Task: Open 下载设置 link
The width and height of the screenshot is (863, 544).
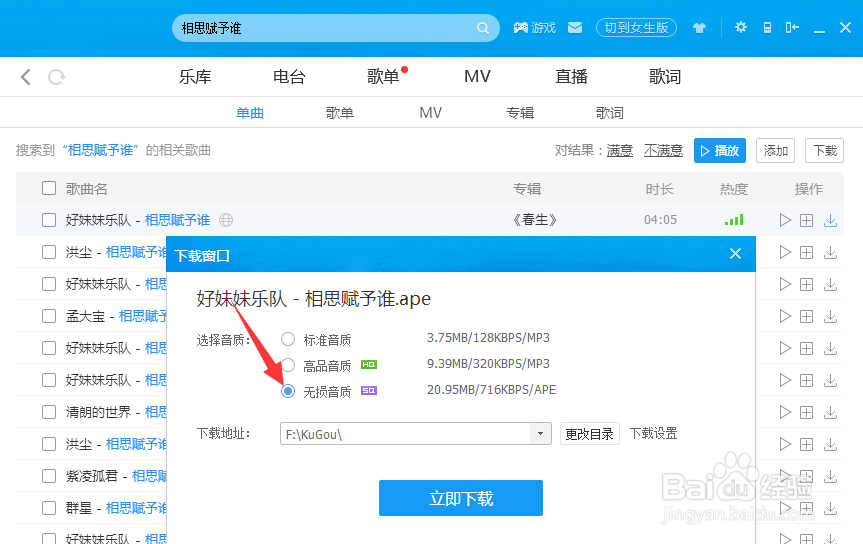Action: [x=653, y=433]
